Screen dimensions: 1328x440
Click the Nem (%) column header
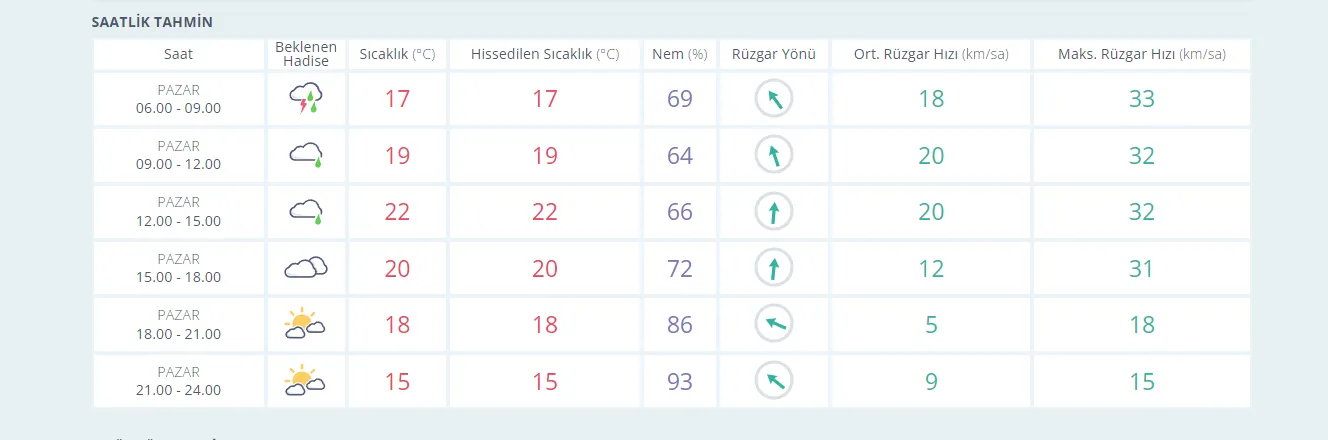(679, 54)
